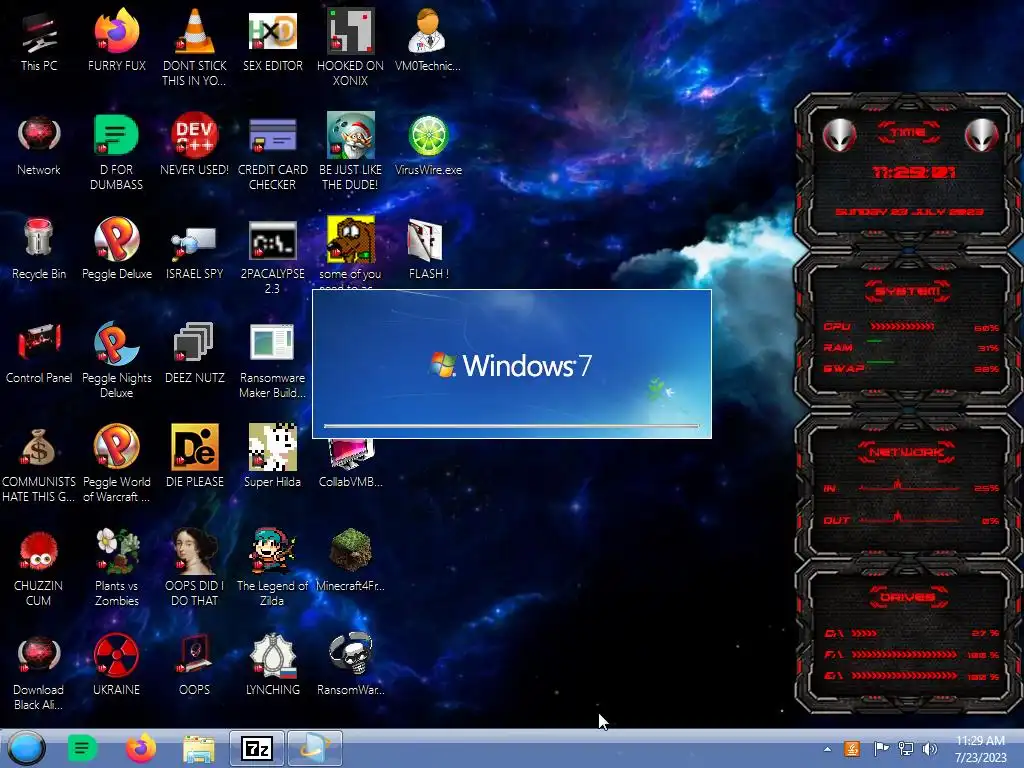This screenshot has height=768, width=1024.
Task: Click the Java update tray icon
Action: pos(852,749)
